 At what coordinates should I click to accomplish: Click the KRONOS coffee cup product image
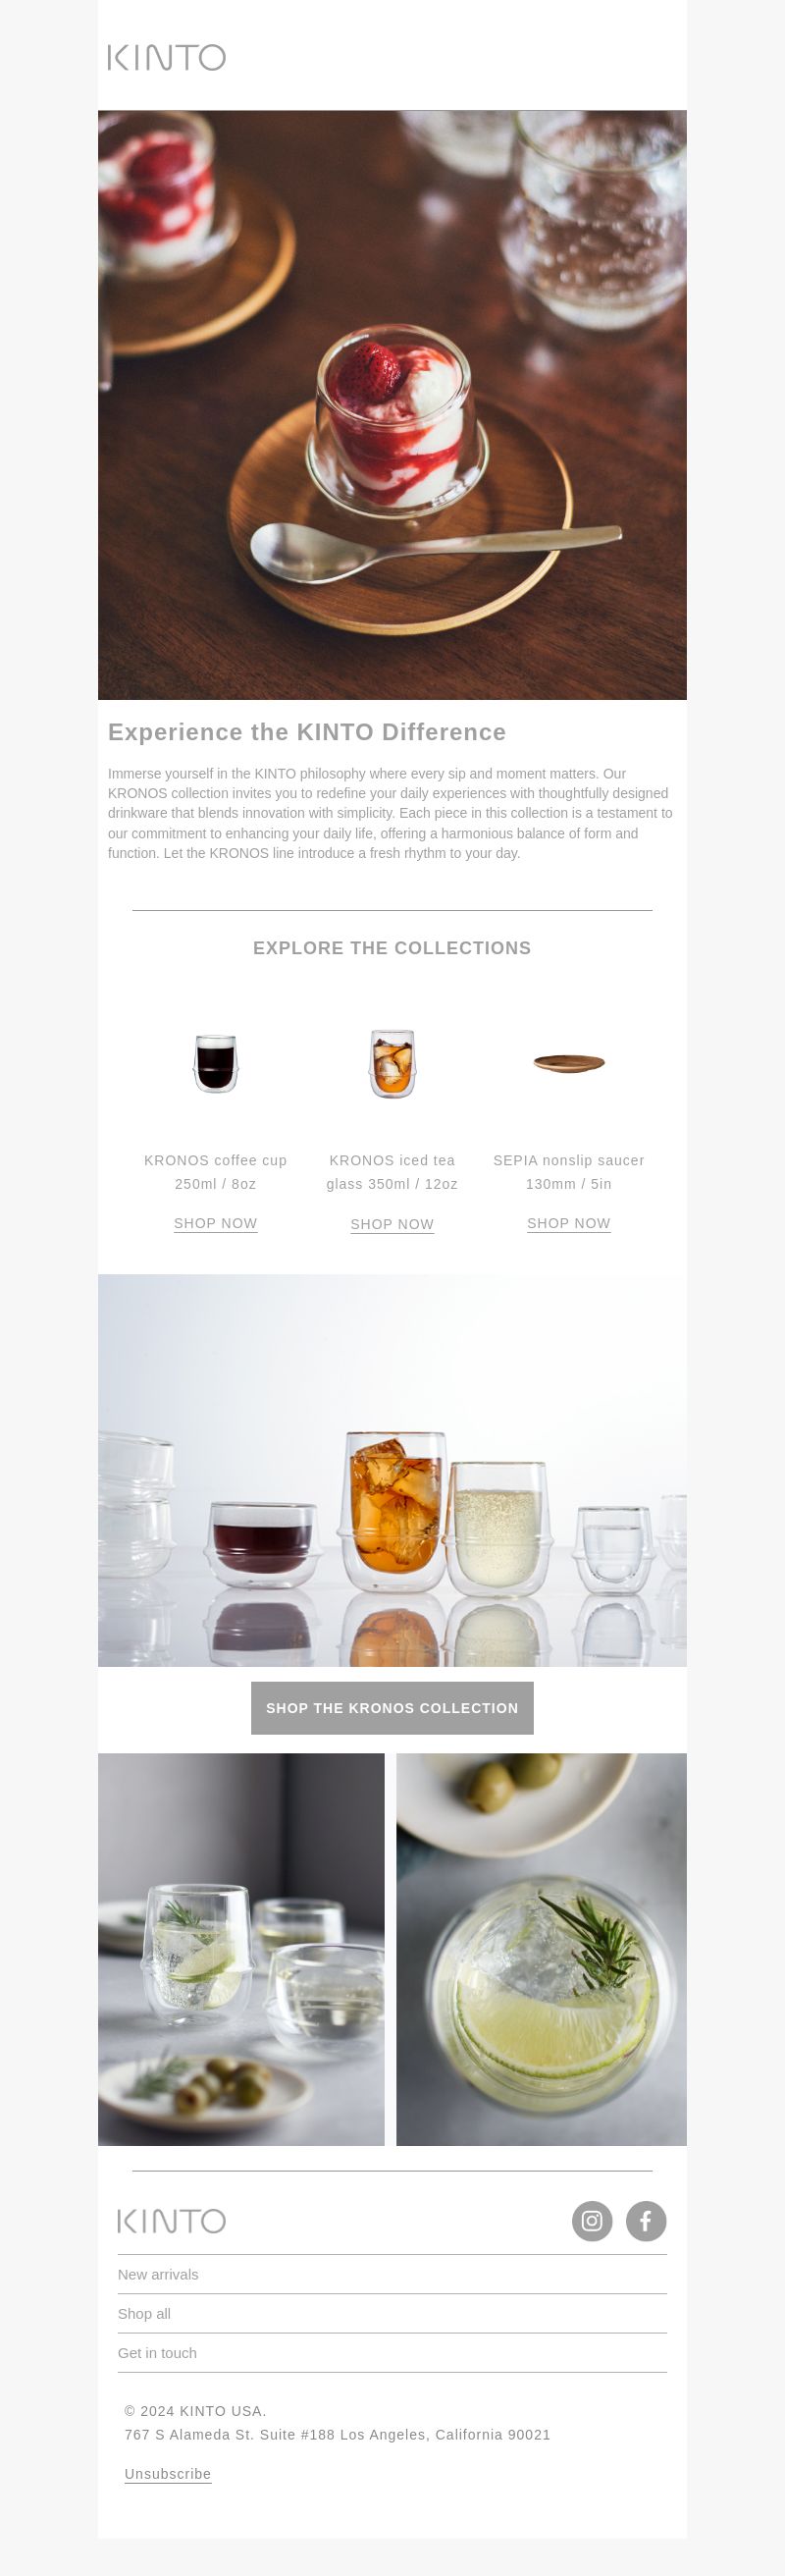point(216,1063)
